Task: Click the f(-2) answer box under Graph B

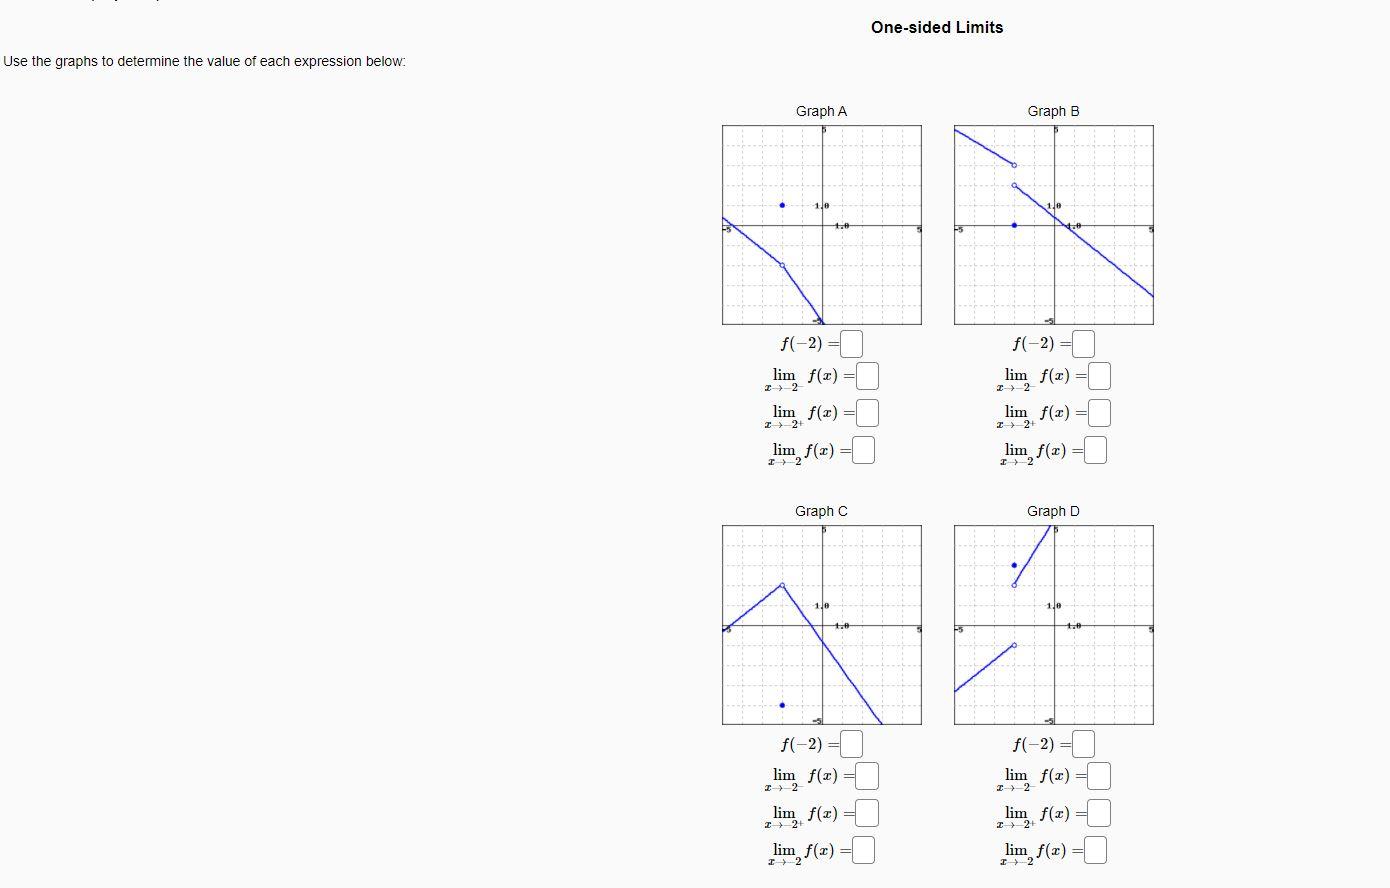Action: click(1081, 343)
